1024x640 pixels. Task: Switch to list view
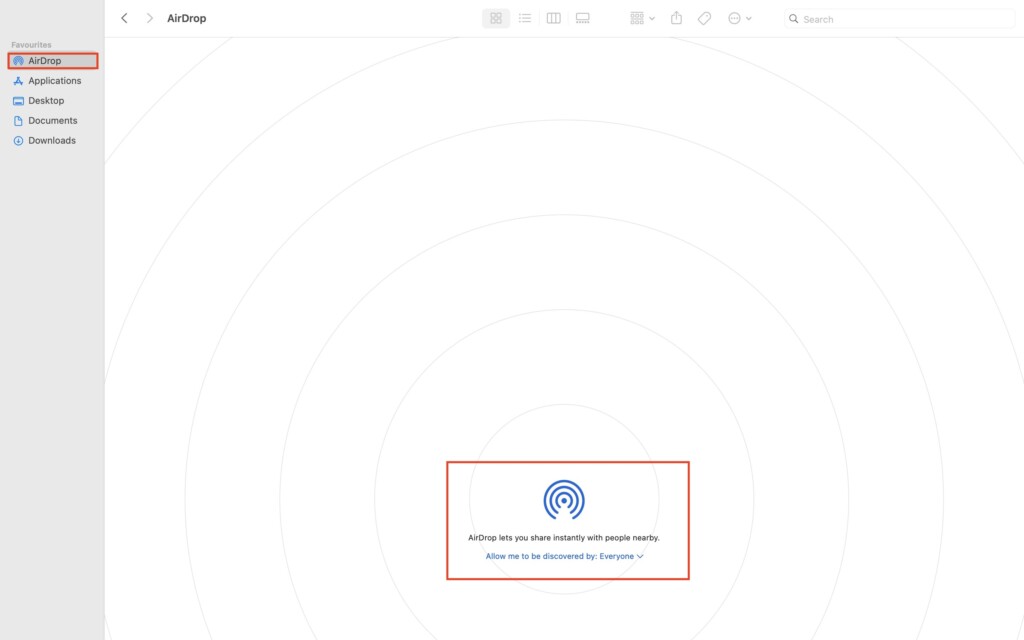(525, 18)
